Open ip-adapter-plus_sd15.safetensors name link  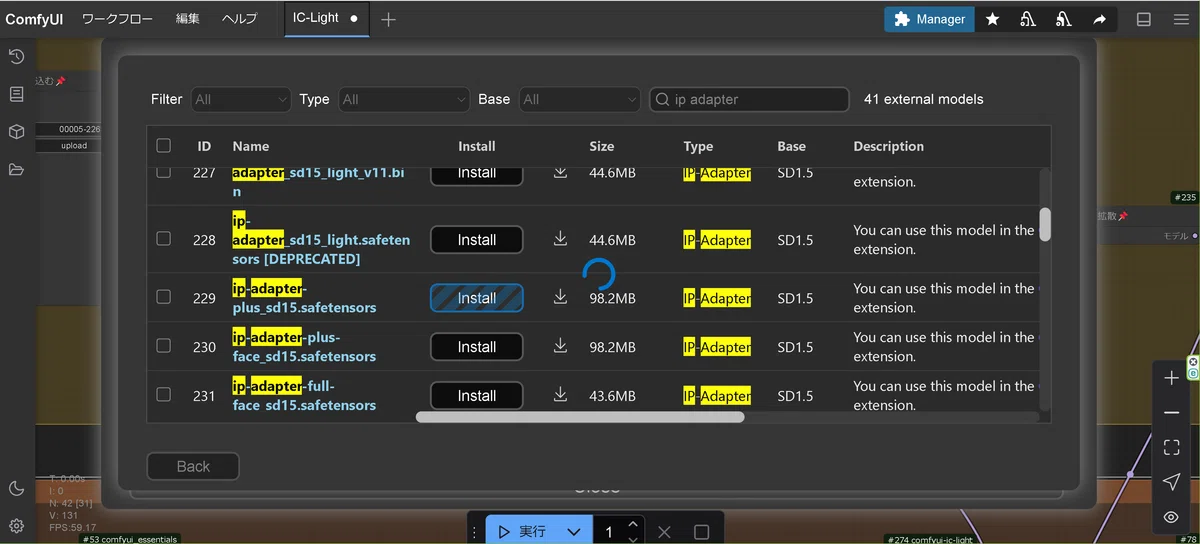coord(304,298)
